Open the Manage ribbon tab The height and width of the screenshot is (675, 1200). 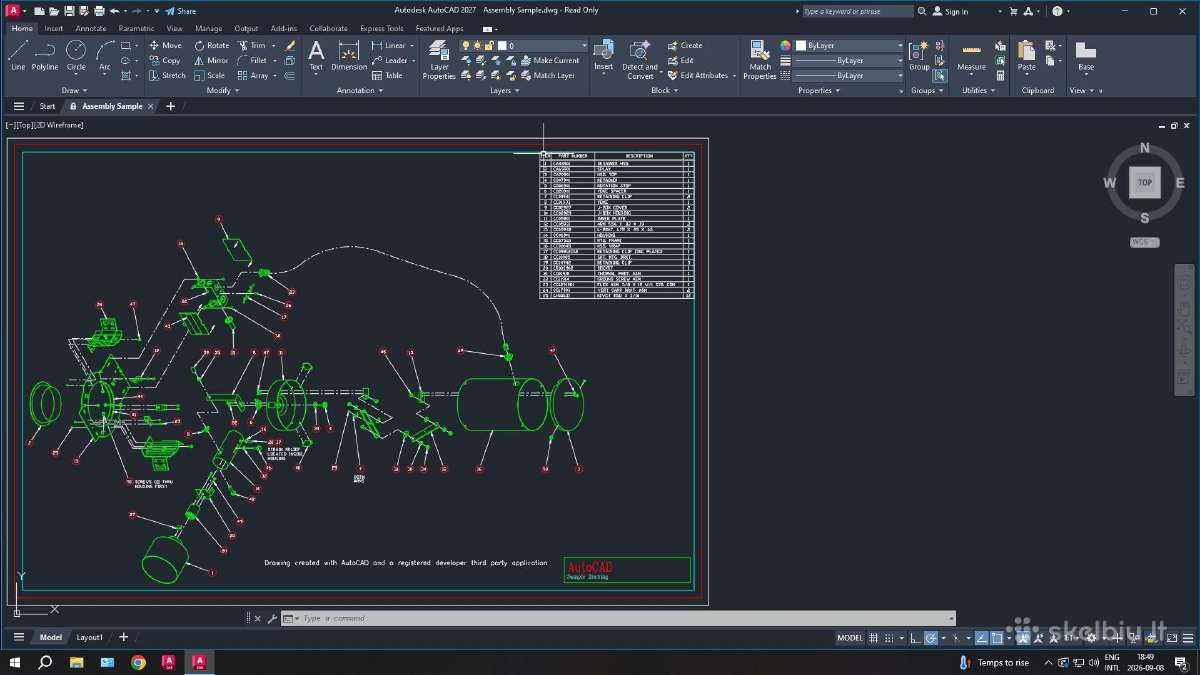click(209, 28)
